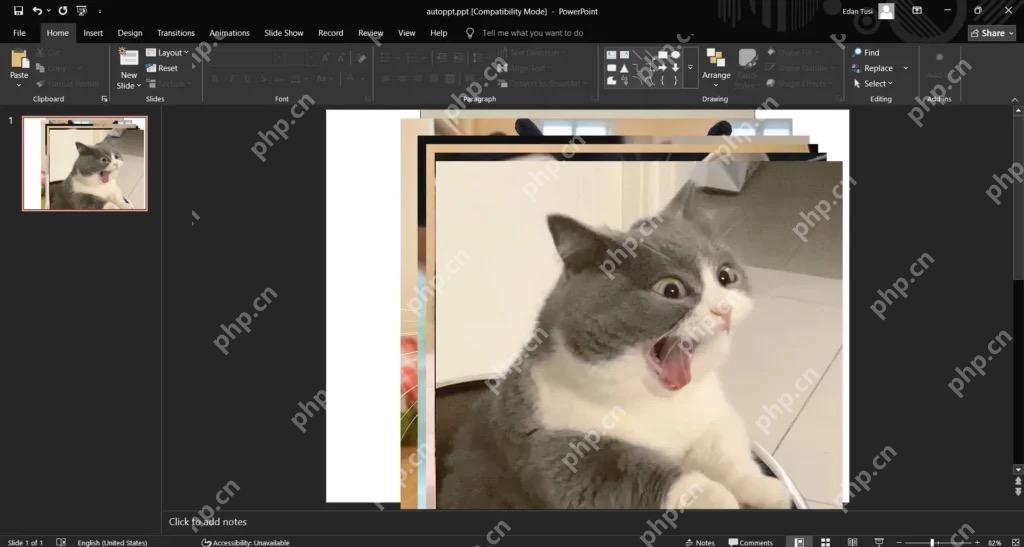
Task: Switch to the Slide Show tab
Action: (x=283, y=33)
